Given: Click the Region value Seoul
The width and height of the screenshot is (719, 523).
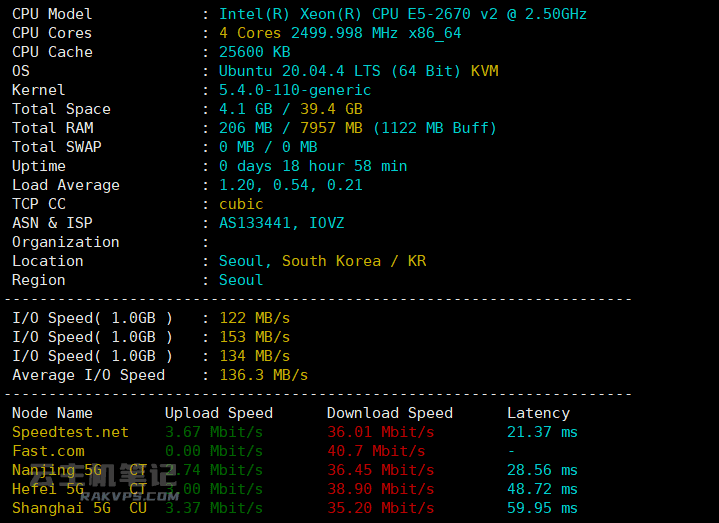Looking at the screenshot, I should (x=241, y=280).
